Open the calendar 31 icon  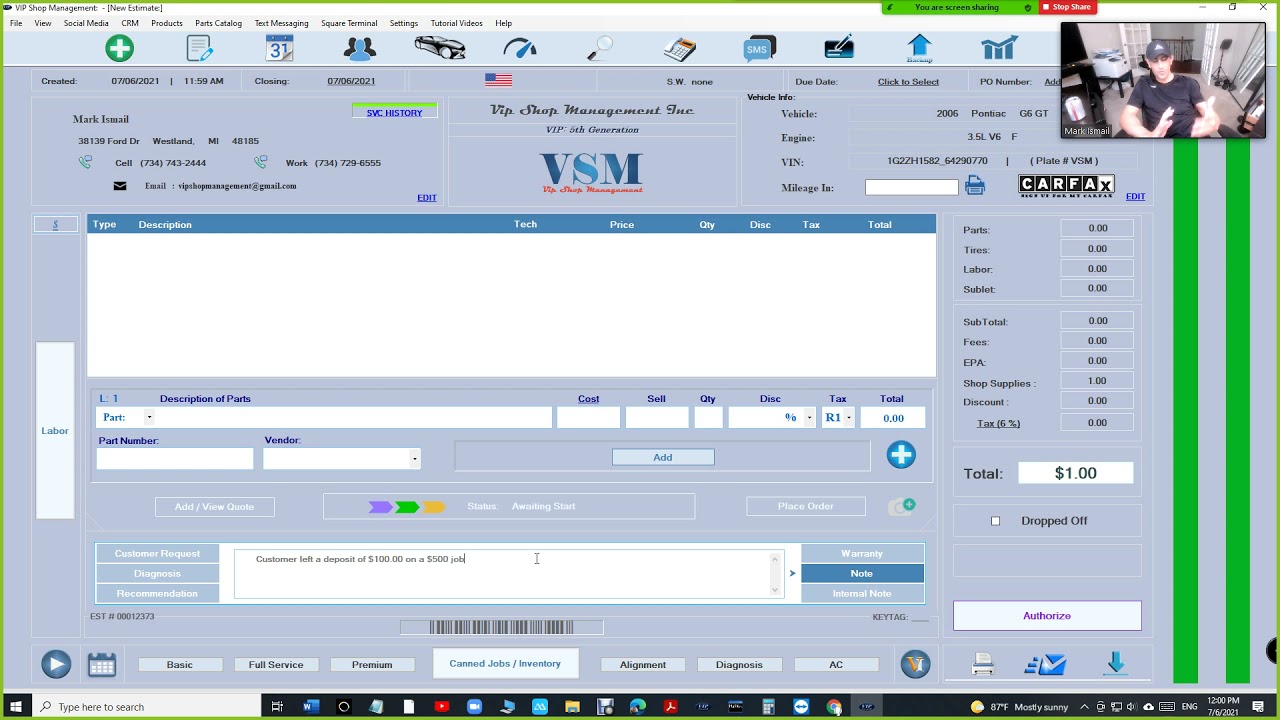[279, 48]
